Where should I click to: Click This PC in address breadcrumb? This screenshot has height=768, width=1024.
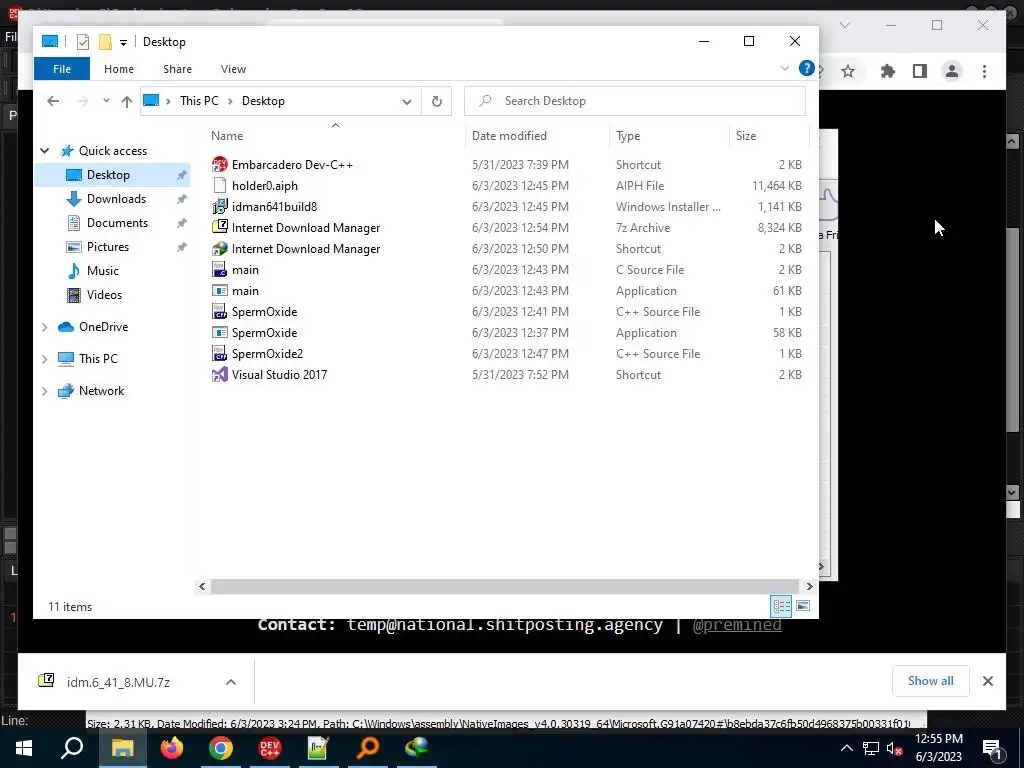[x=199, y=101]
